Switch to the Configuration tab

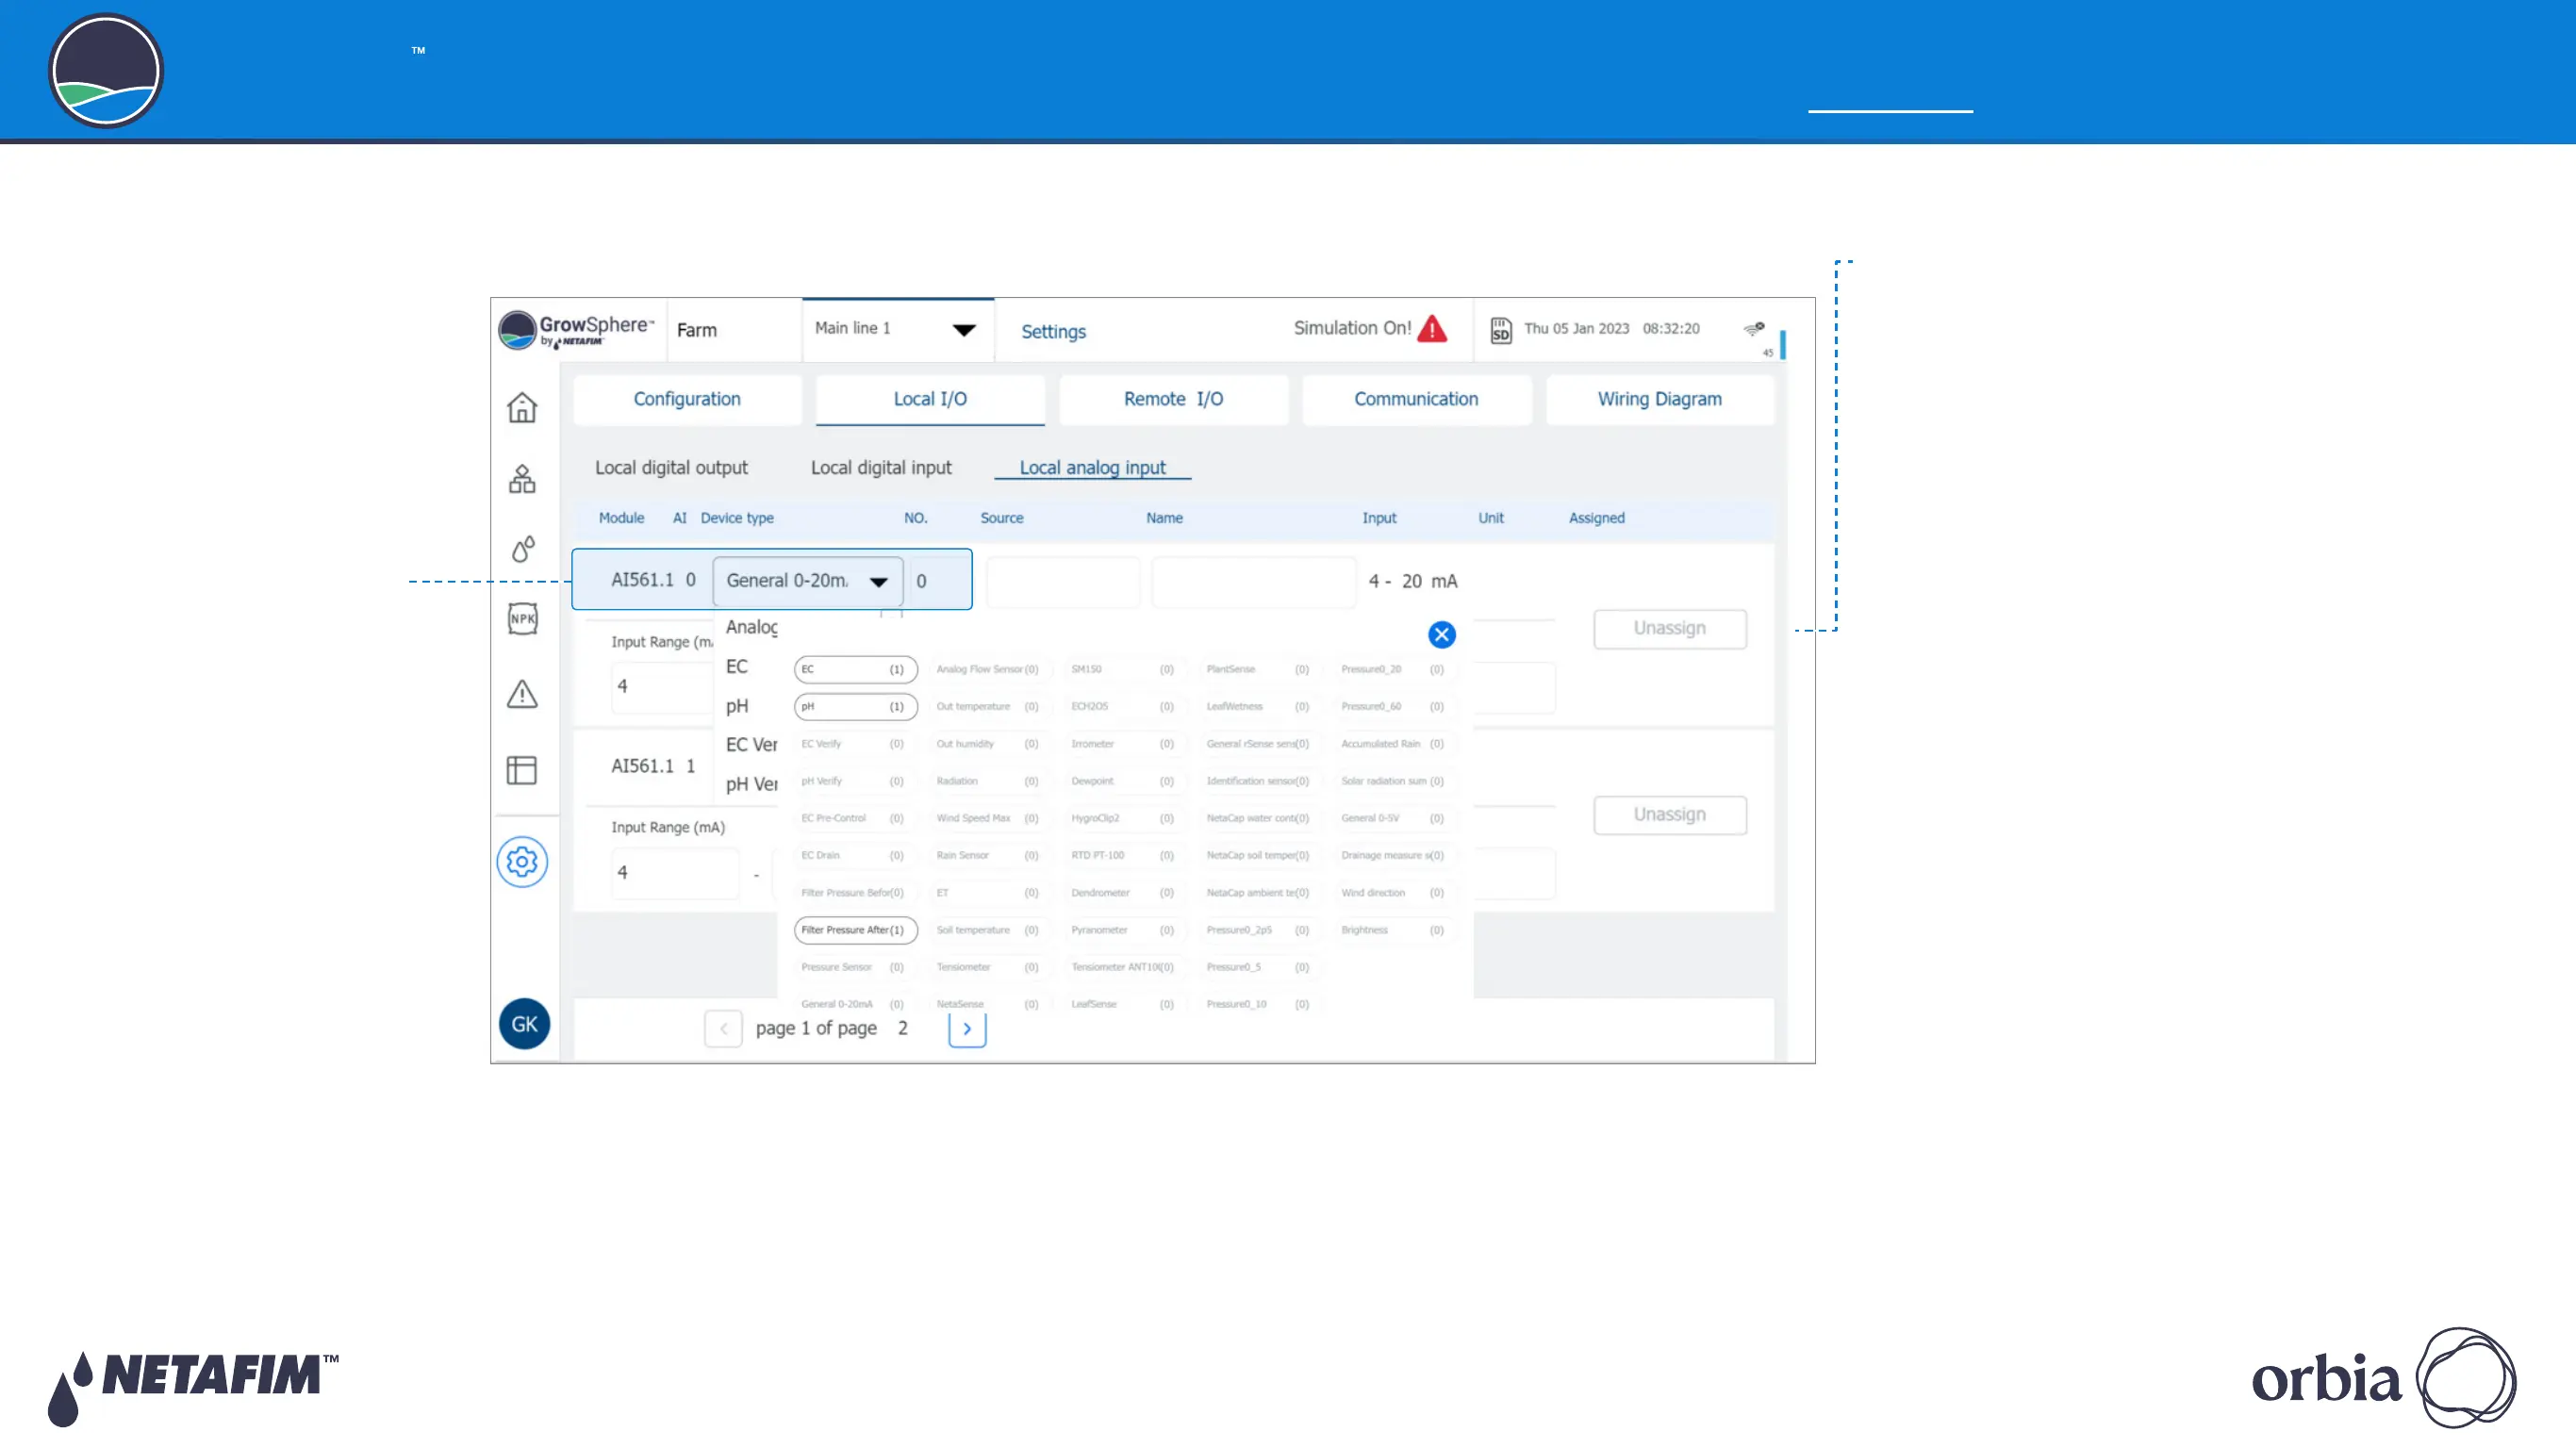tap(687, 399)
